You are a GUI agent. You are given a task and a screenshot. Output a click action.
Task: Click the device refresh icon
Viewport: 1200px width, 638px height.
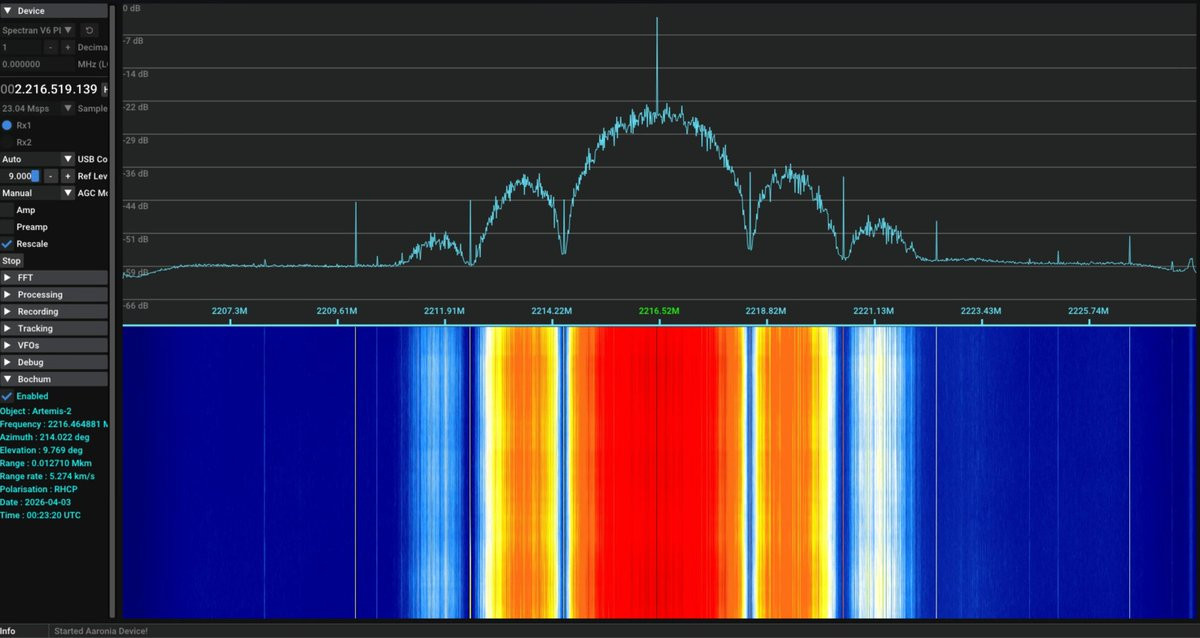coord(88,30)
